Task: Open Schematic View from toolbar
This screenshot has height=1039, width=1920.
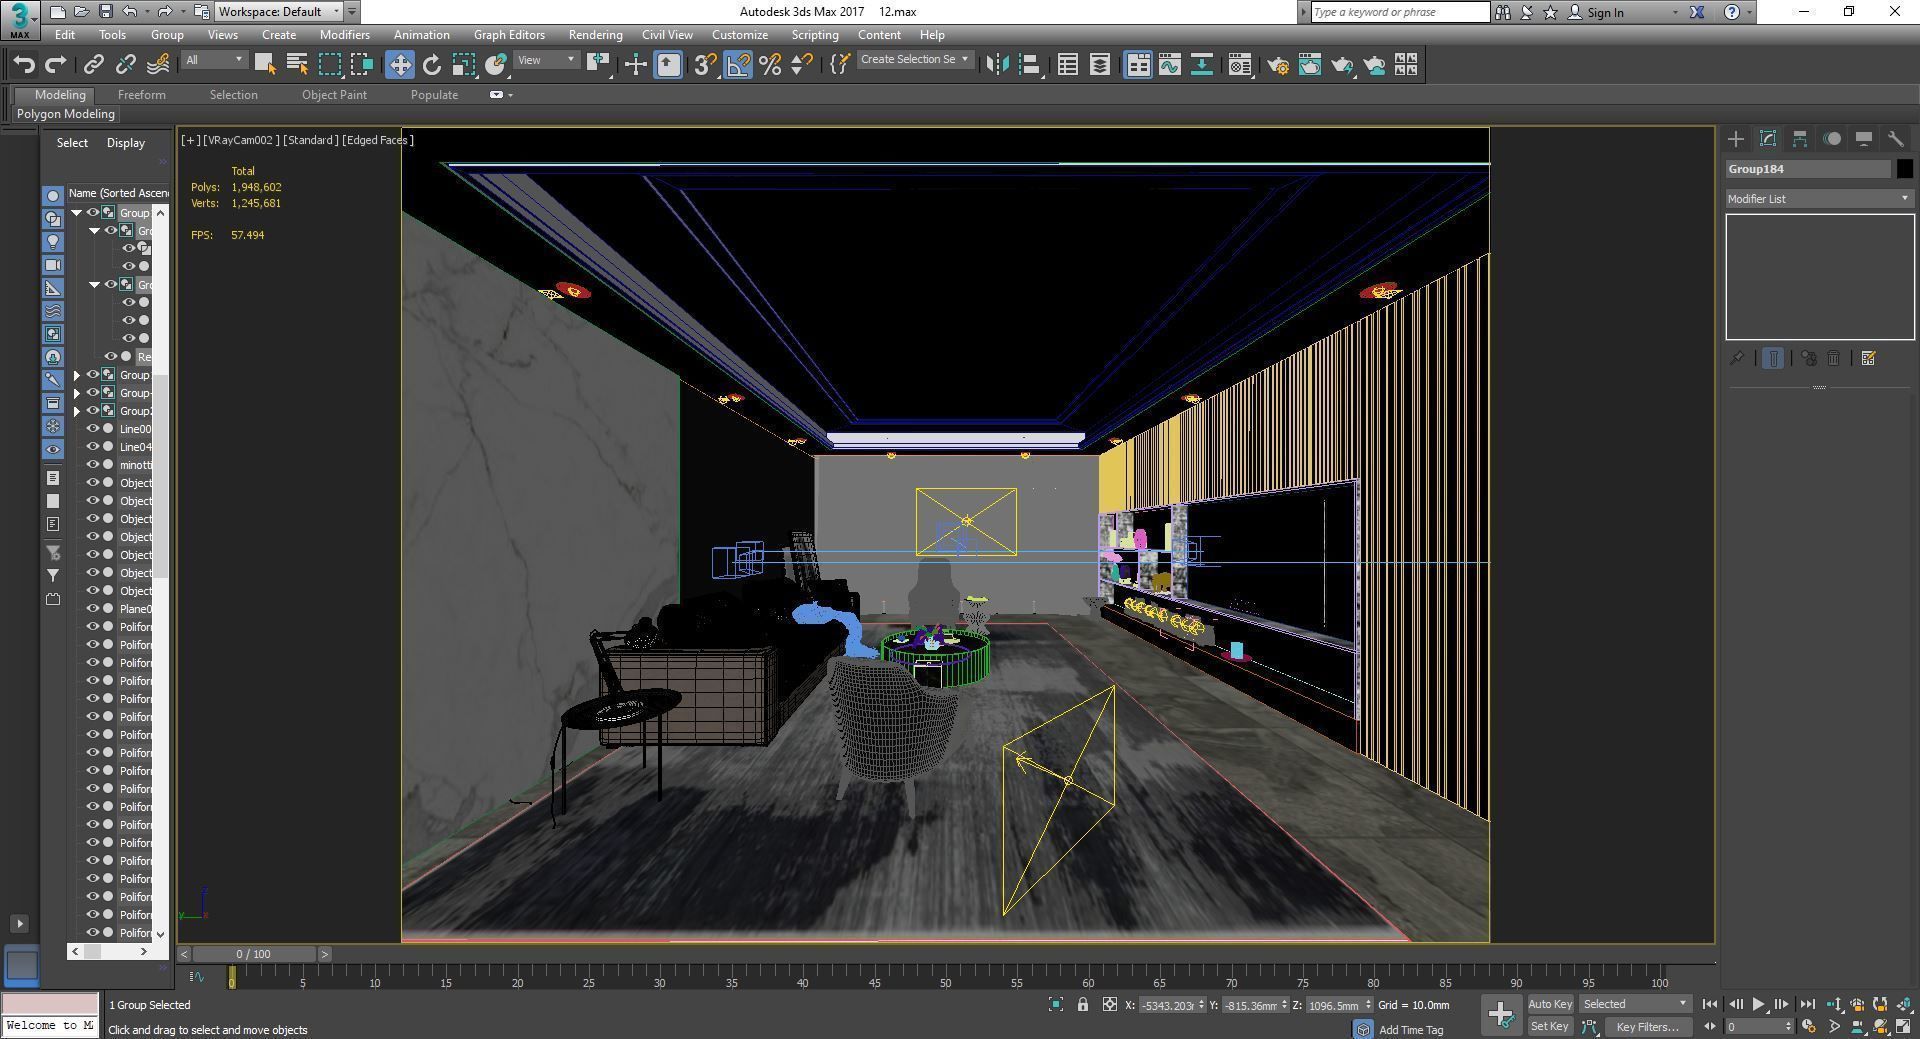Action: click(1202, 65)
